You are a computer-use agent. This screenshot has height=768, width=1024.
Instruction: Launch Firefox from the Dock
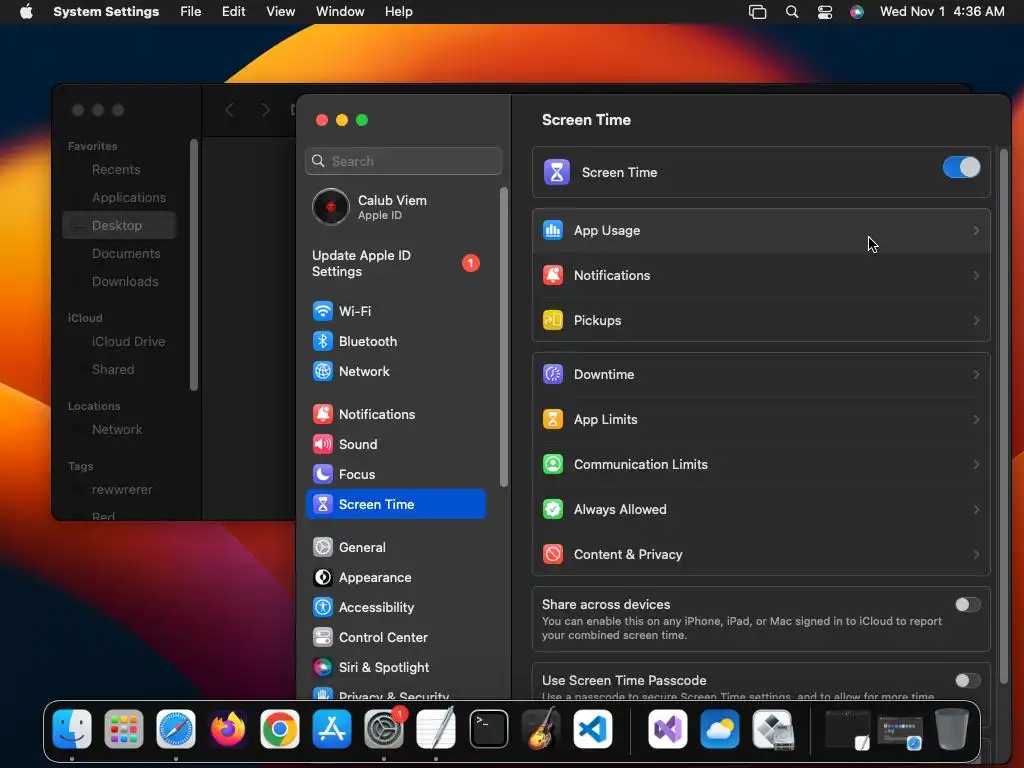tap(228, 729)
